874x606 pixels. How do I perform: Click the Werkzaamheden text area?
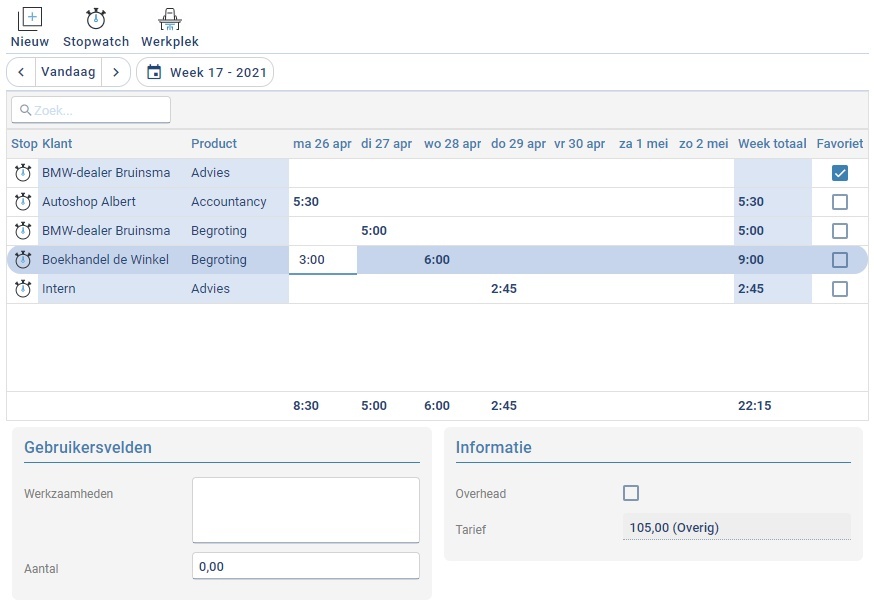(x=305, y=510)
